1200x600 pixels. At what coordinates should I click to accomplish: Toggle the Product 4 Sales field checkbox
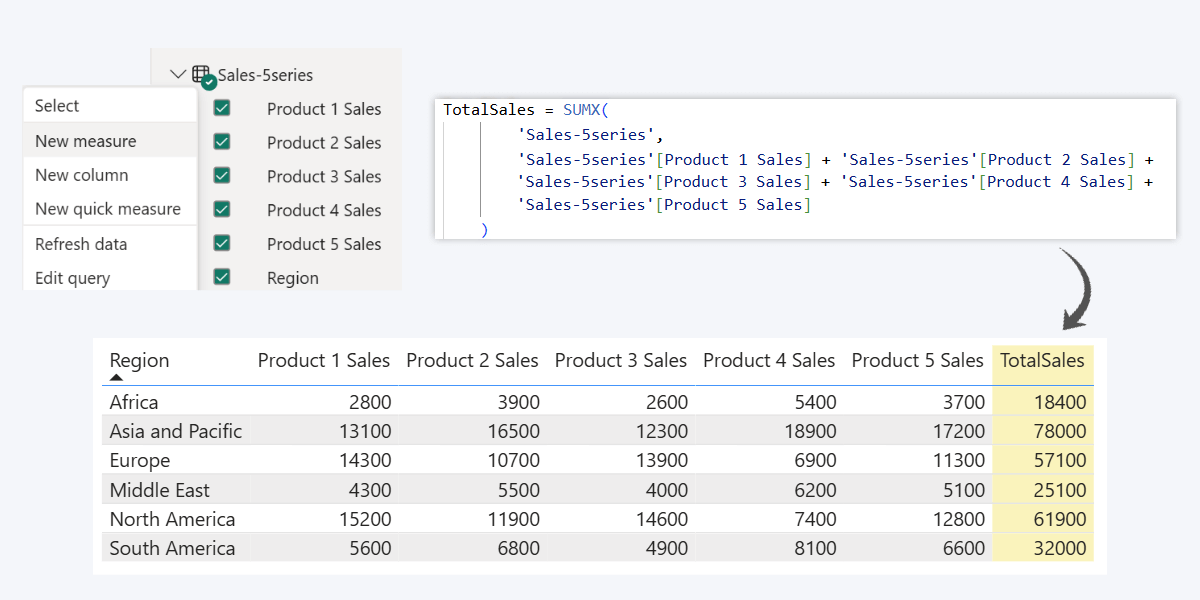222,210
